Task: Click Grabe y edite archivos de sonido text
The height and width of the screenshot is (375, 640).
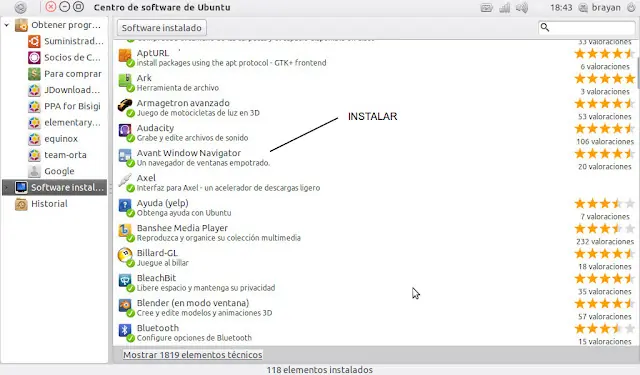Action: click(192, 138)
